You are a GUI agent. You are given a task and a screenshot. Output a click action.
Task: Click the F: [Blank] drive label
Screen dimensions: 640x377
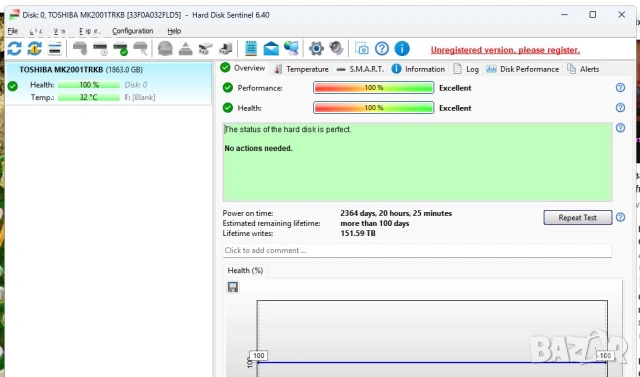[140, 98]
